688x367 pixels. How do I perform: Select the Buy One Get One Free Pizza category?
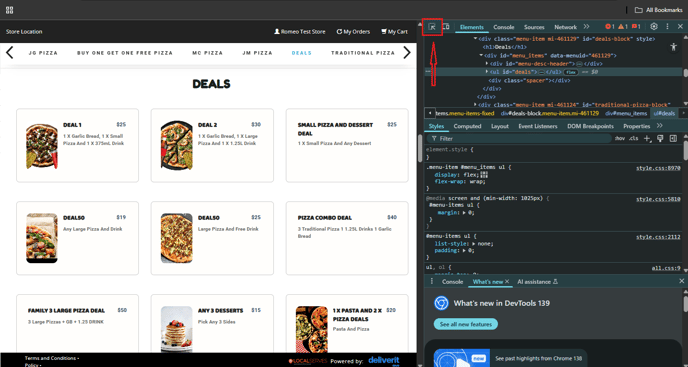125,53
